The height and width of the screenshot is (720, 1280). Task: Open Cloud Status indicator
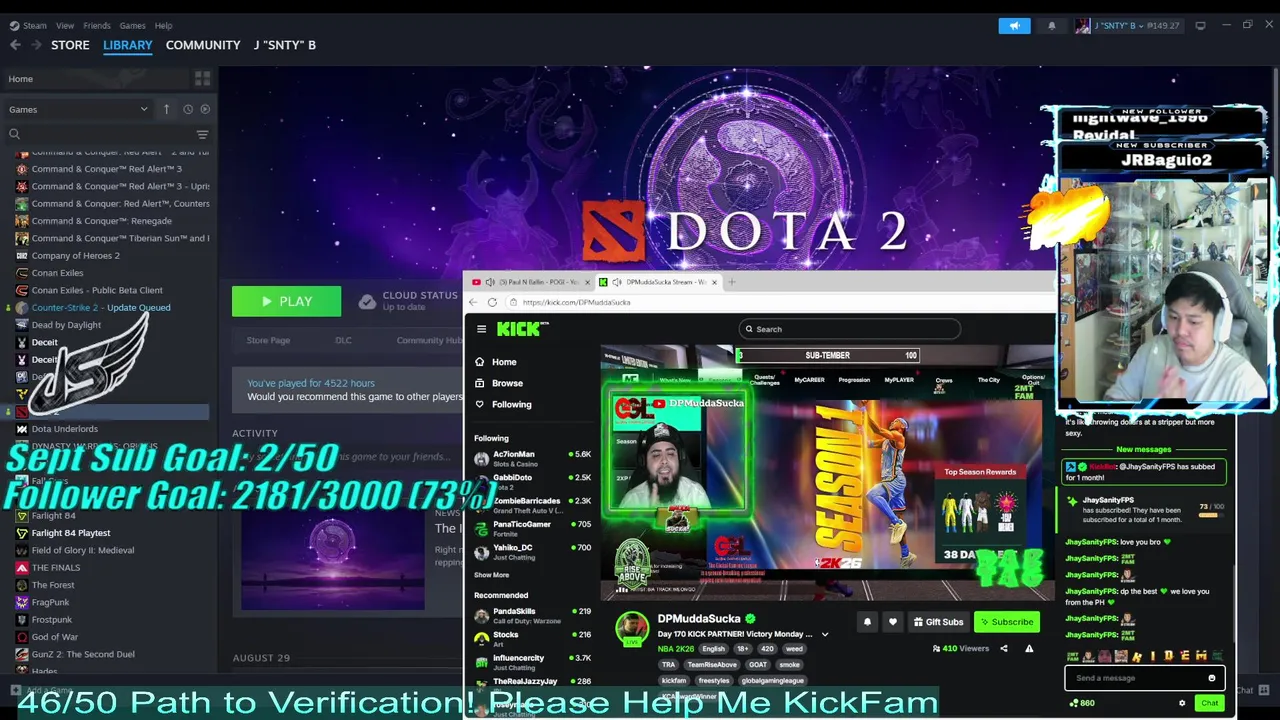pos(408,300)
